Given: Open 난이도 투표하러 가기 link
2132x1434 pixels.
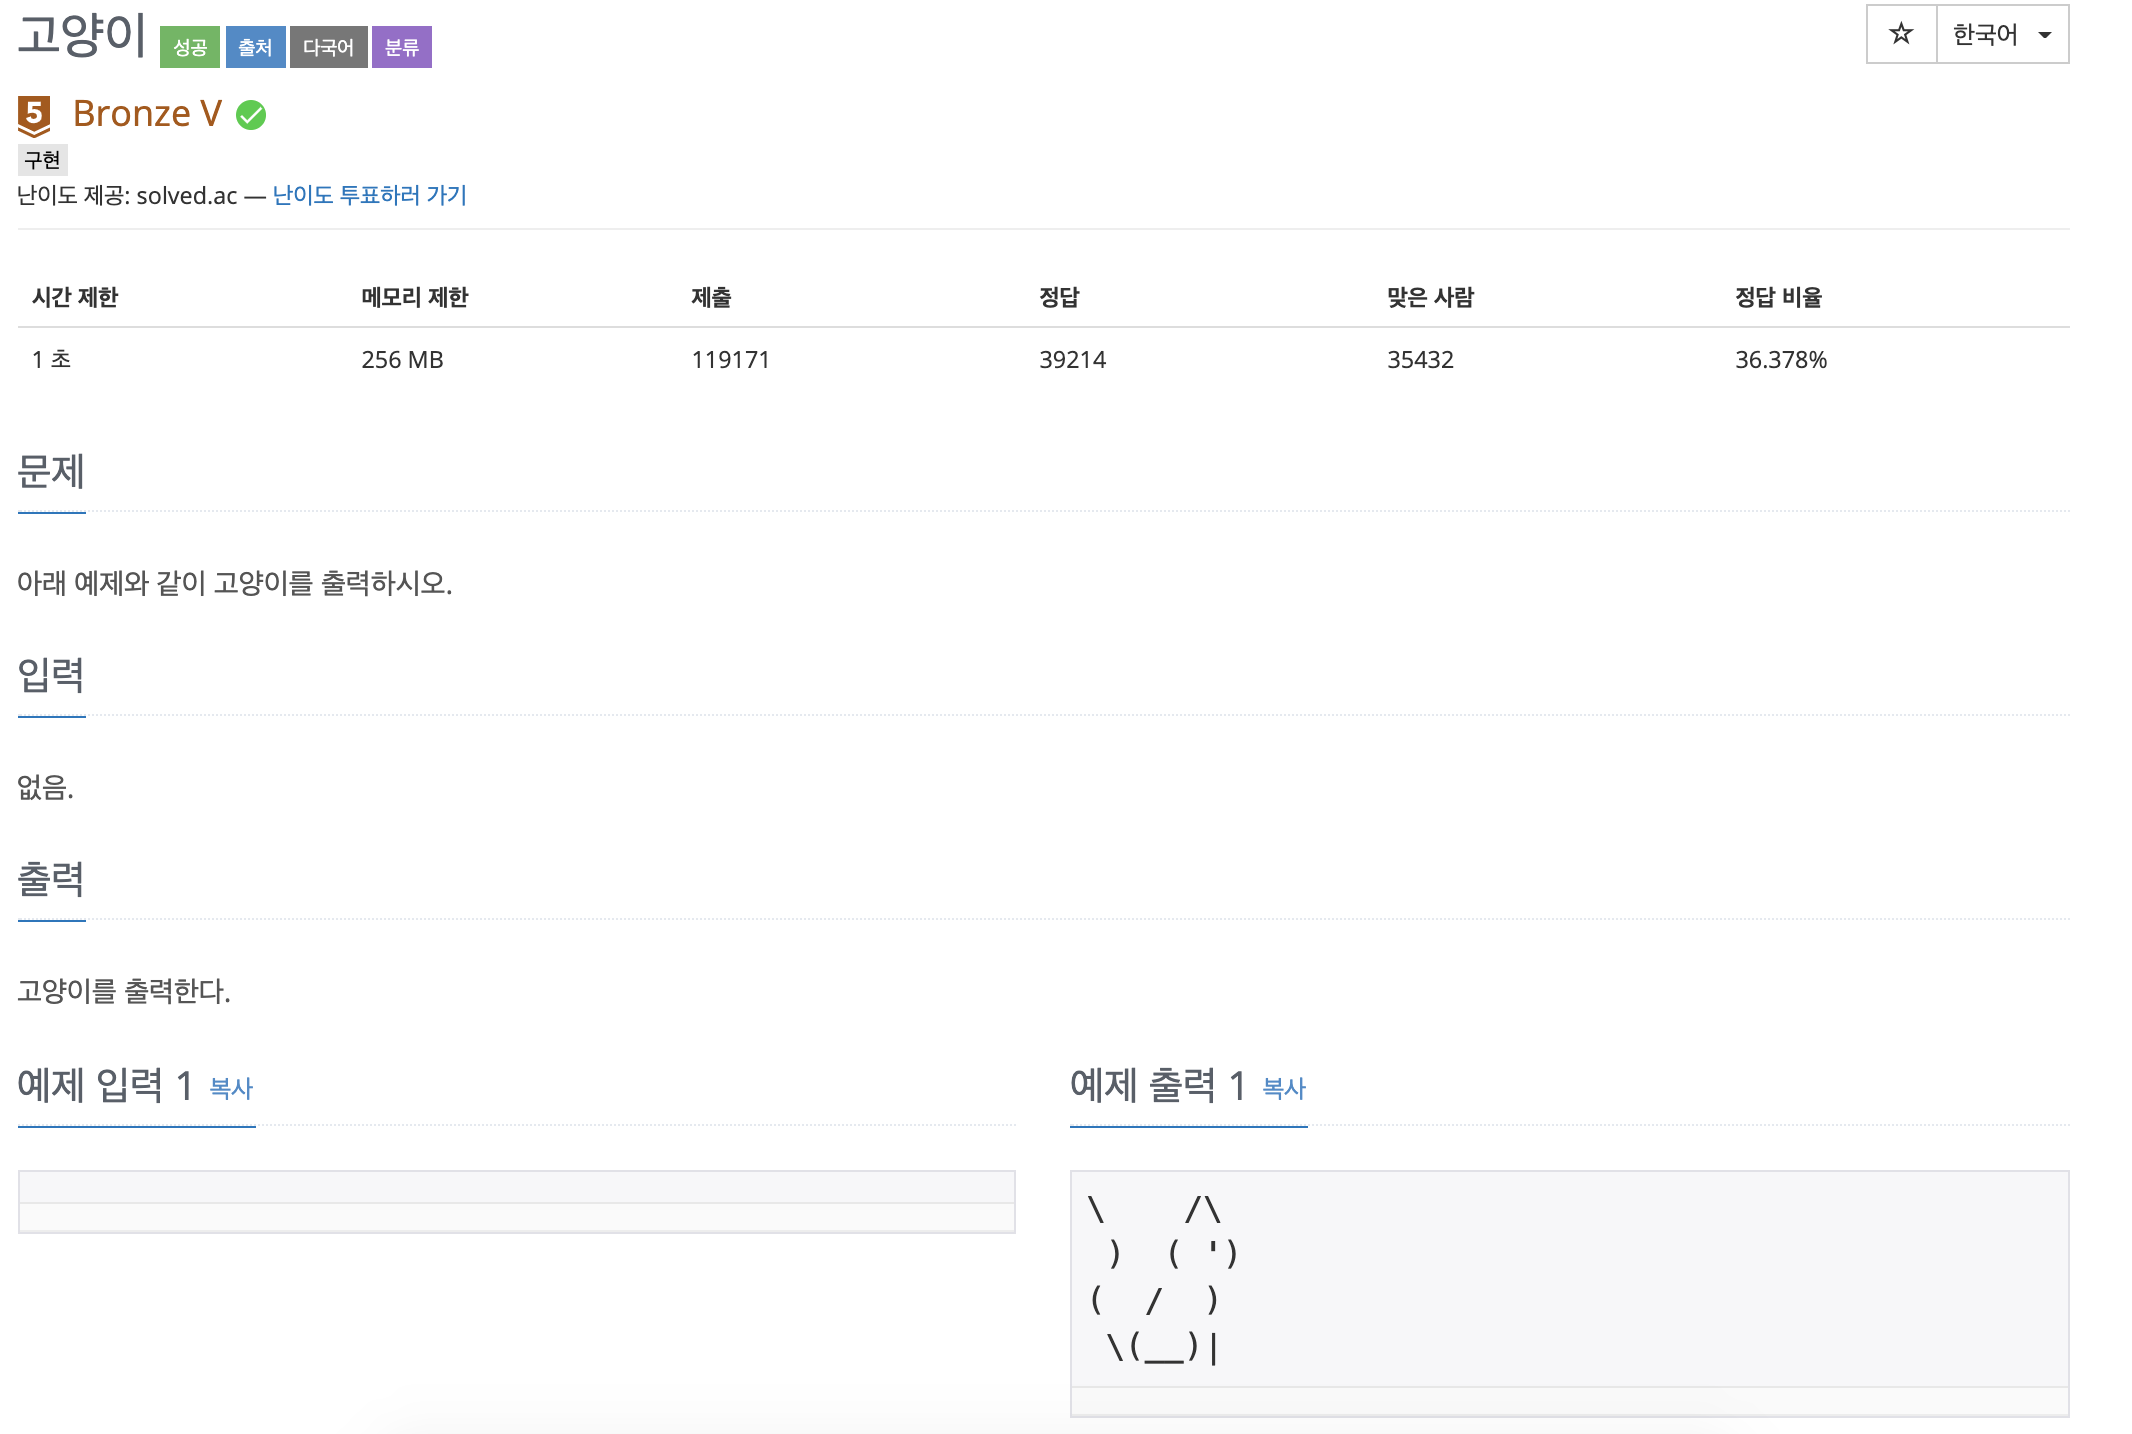Looking at the screenshot, I should click(x=369, y=195).
